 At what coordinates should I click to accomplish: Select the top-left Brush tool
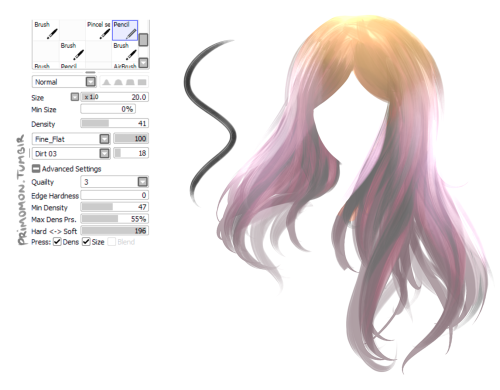click(x=46, y=30)
